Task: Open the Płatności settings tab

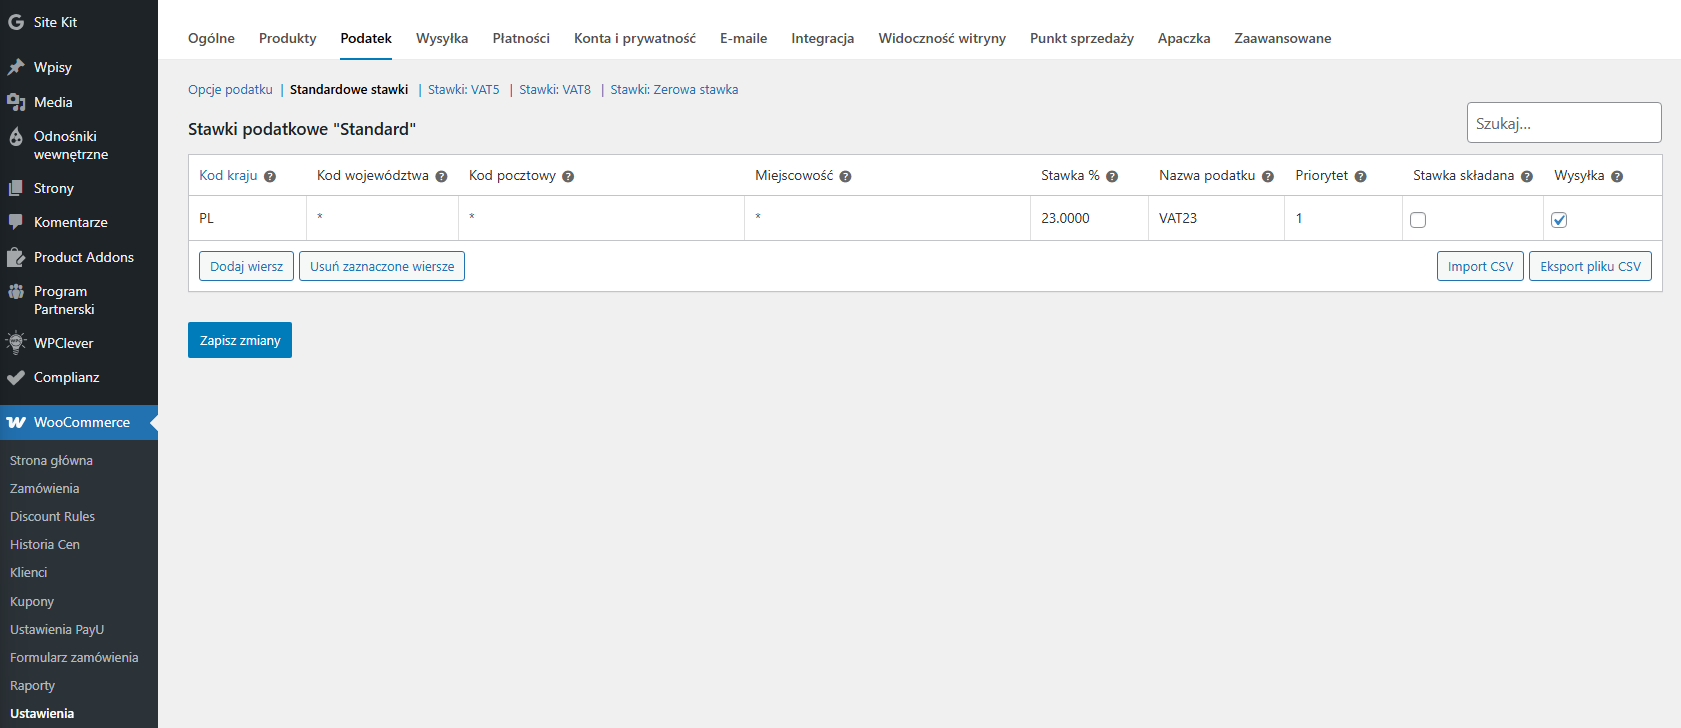Action: (x=521, y=38)
